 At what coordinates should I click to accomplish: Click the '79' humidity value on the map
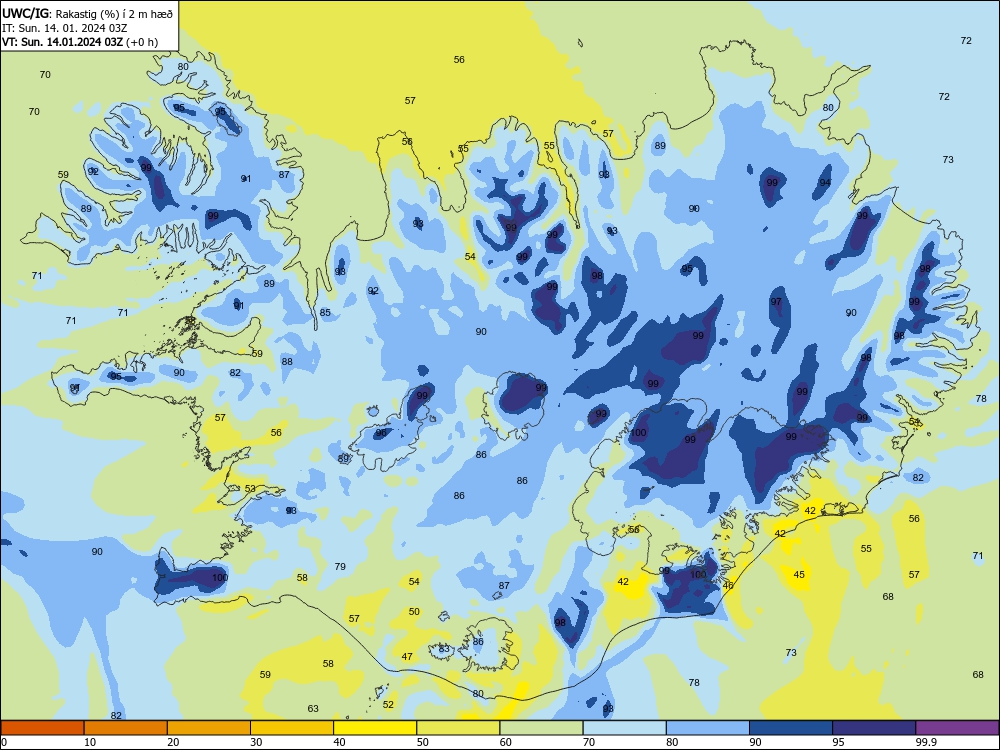click(x=340, y=566)
